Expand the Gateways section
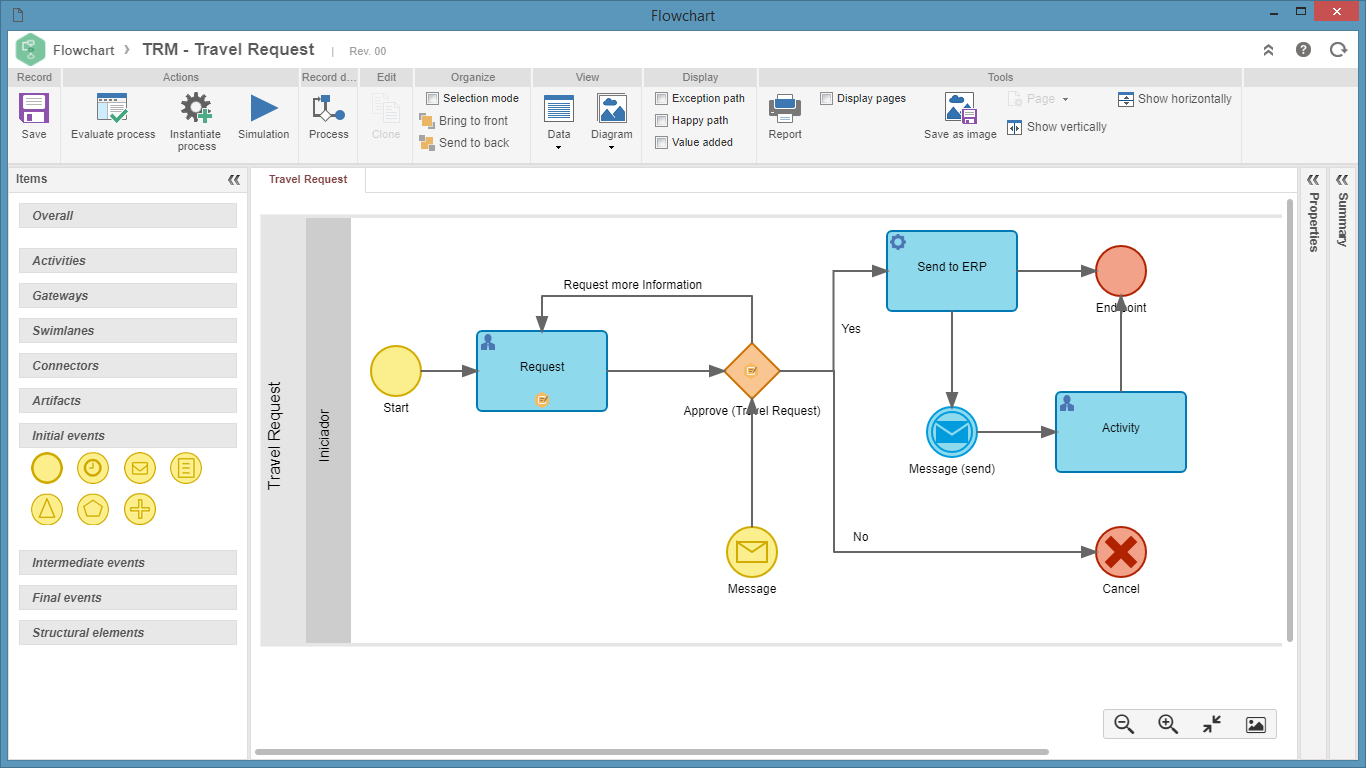 (x=128, y=296)
